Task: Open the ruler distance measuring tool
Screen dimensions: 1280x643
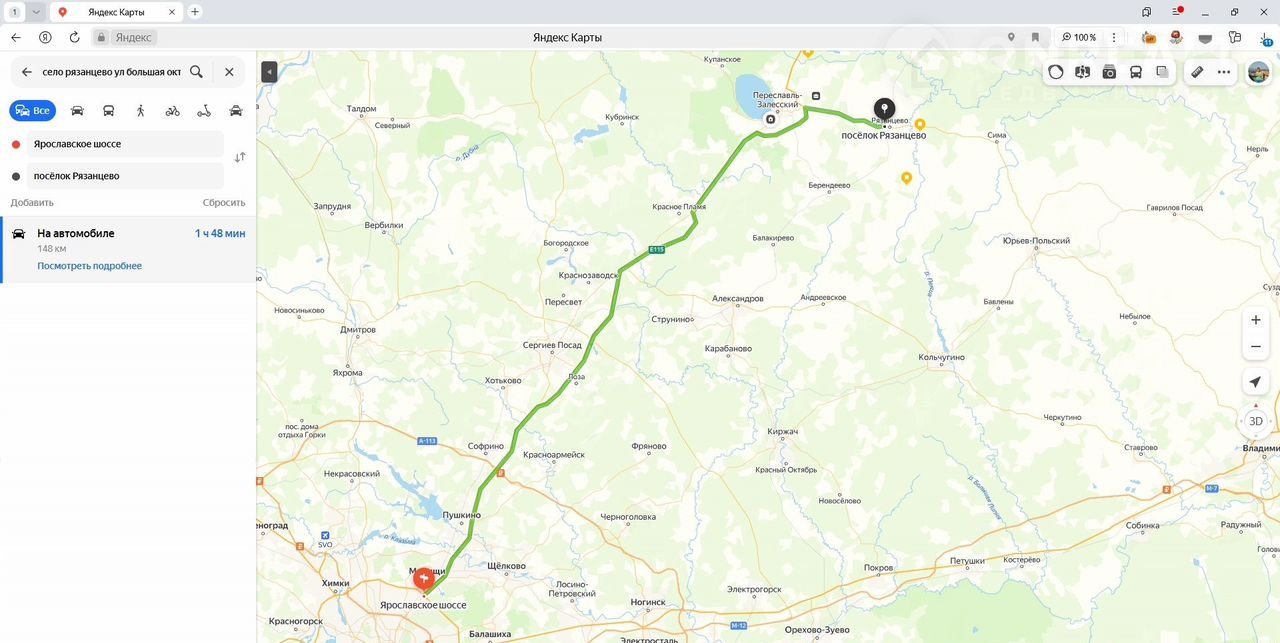Action: pyautogui.click(x=1197, y=72)
